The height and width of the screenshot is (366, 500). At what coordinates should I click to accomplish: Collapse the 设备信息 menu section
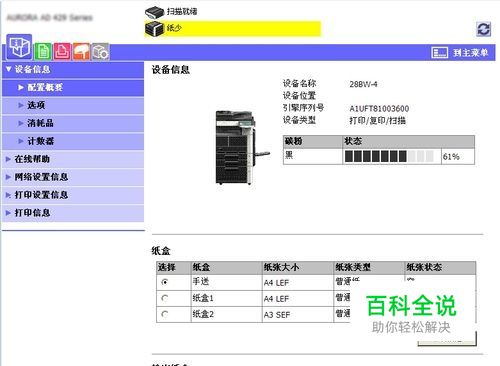(73, 70)
